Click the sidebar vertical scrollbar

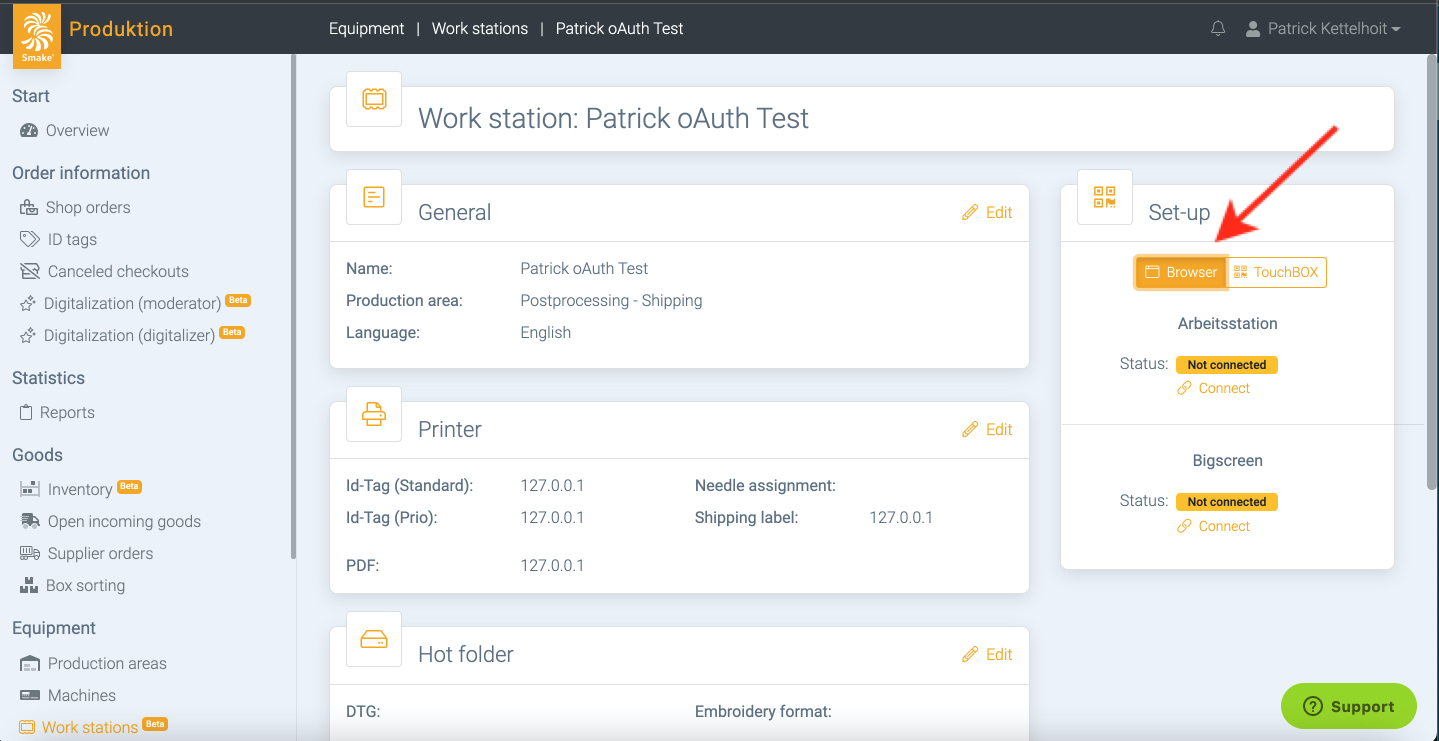pos(293,306)
